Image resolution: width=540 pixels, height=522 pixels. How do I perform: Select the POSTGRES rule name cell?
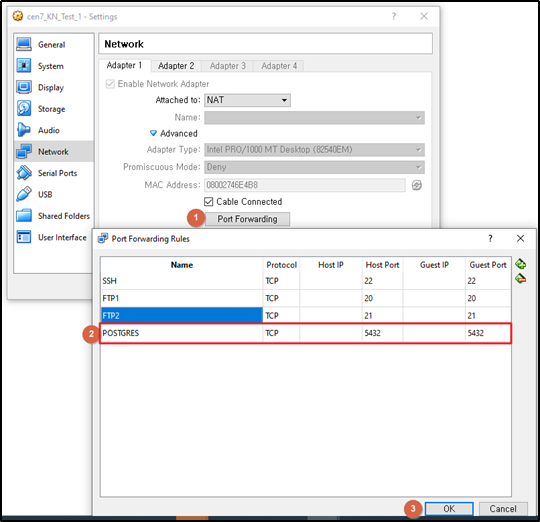(x=181, y=333)
